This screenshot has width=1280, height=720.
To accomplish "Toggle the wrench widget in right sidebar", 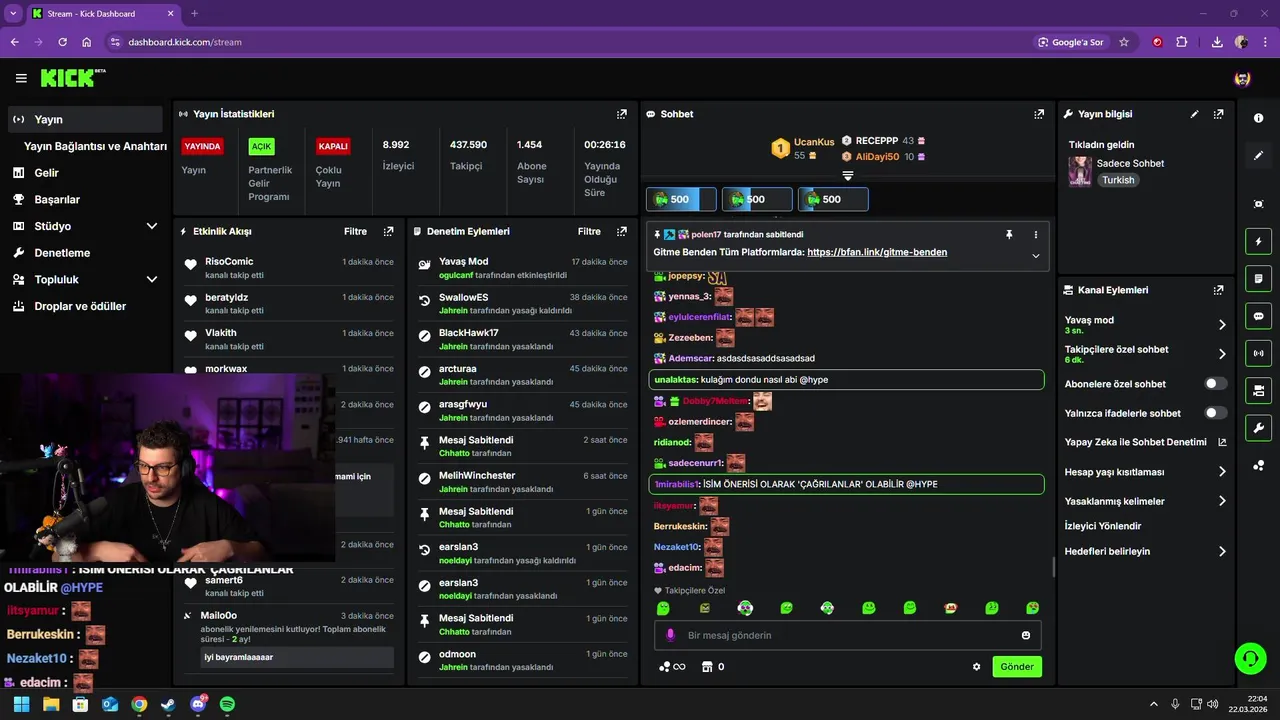I will 1258,428.
